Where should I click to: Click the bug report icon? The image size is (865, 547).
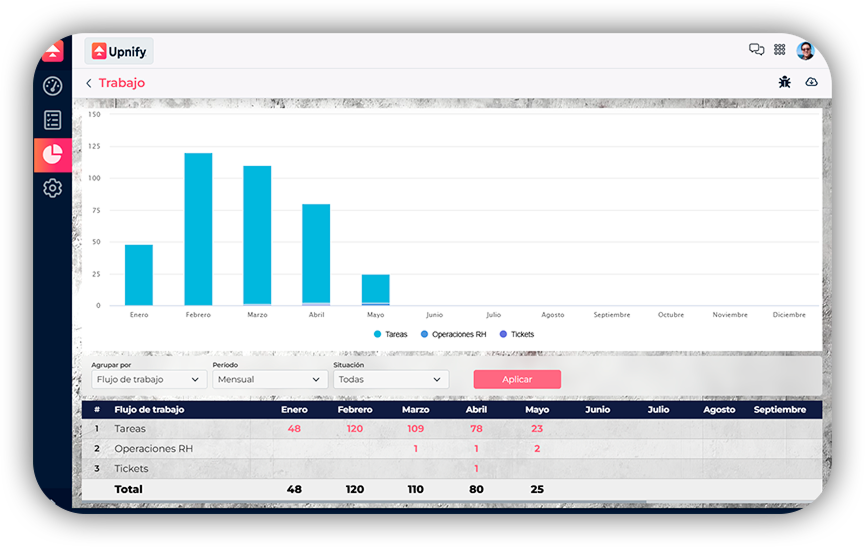(x=785, y=82)
